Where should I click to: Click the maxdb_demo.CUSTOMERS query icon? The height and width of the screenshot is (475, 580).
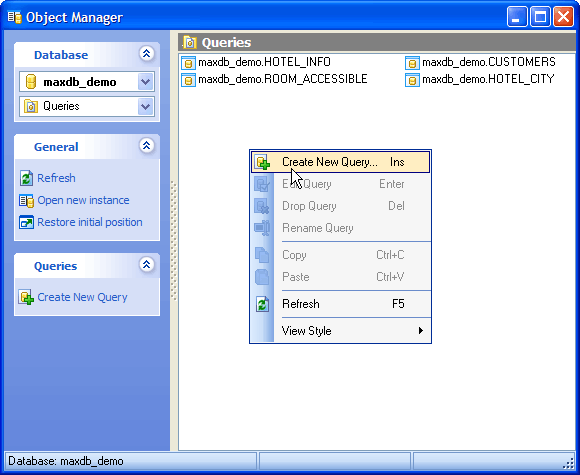(412, 63)
